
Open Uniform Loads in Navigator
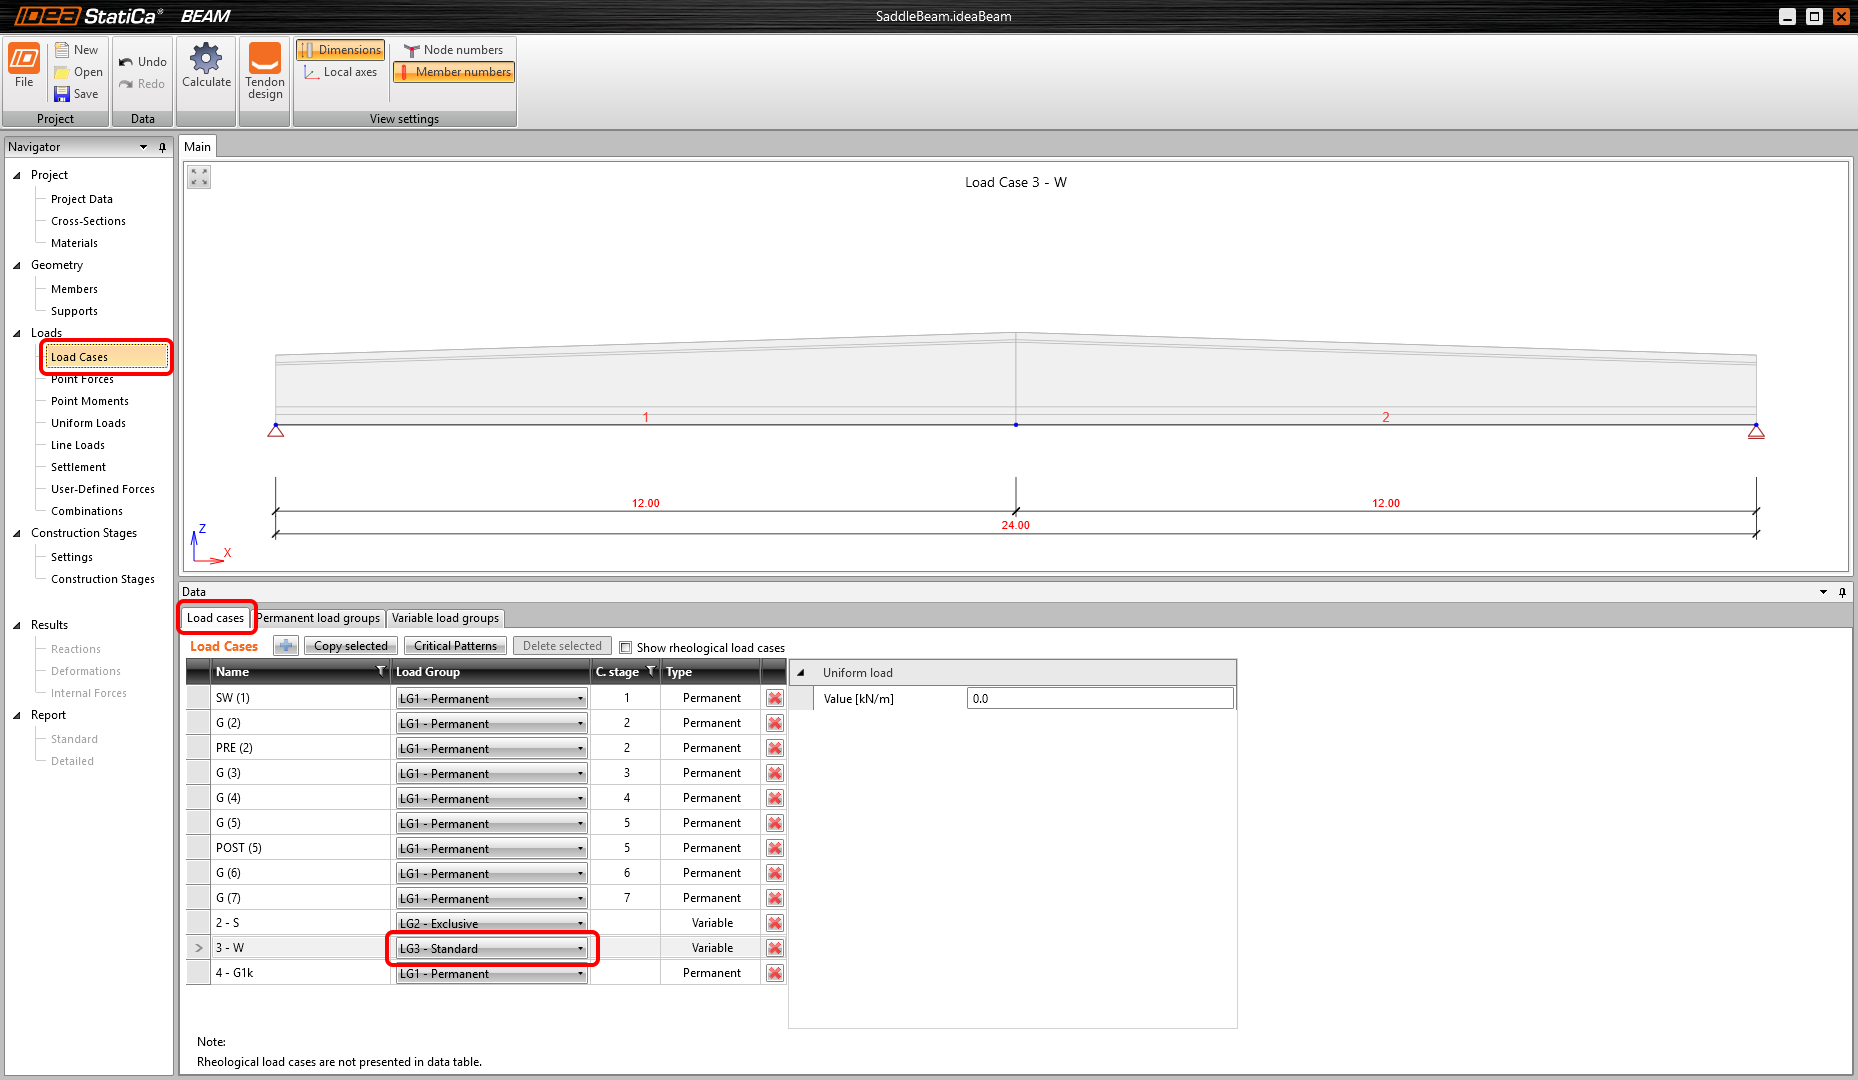tap(88, 423)
